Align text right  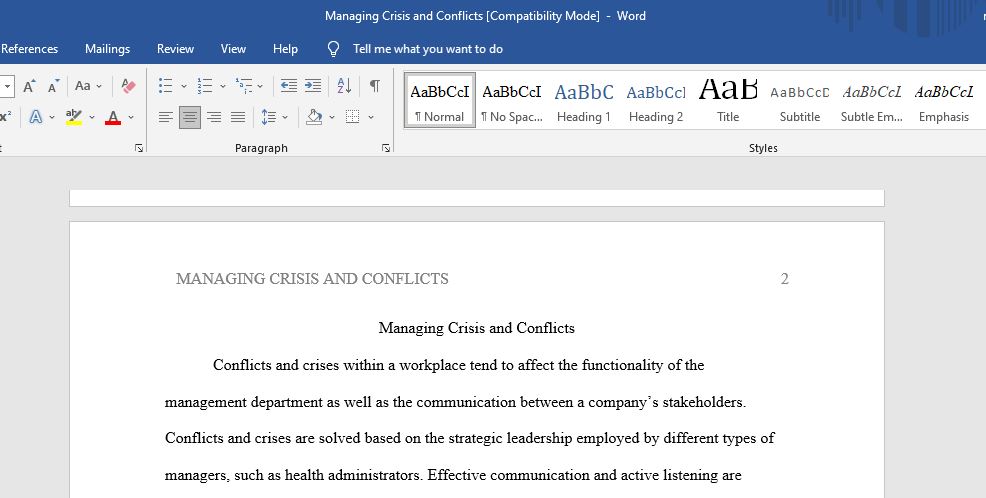pos(214,117)
